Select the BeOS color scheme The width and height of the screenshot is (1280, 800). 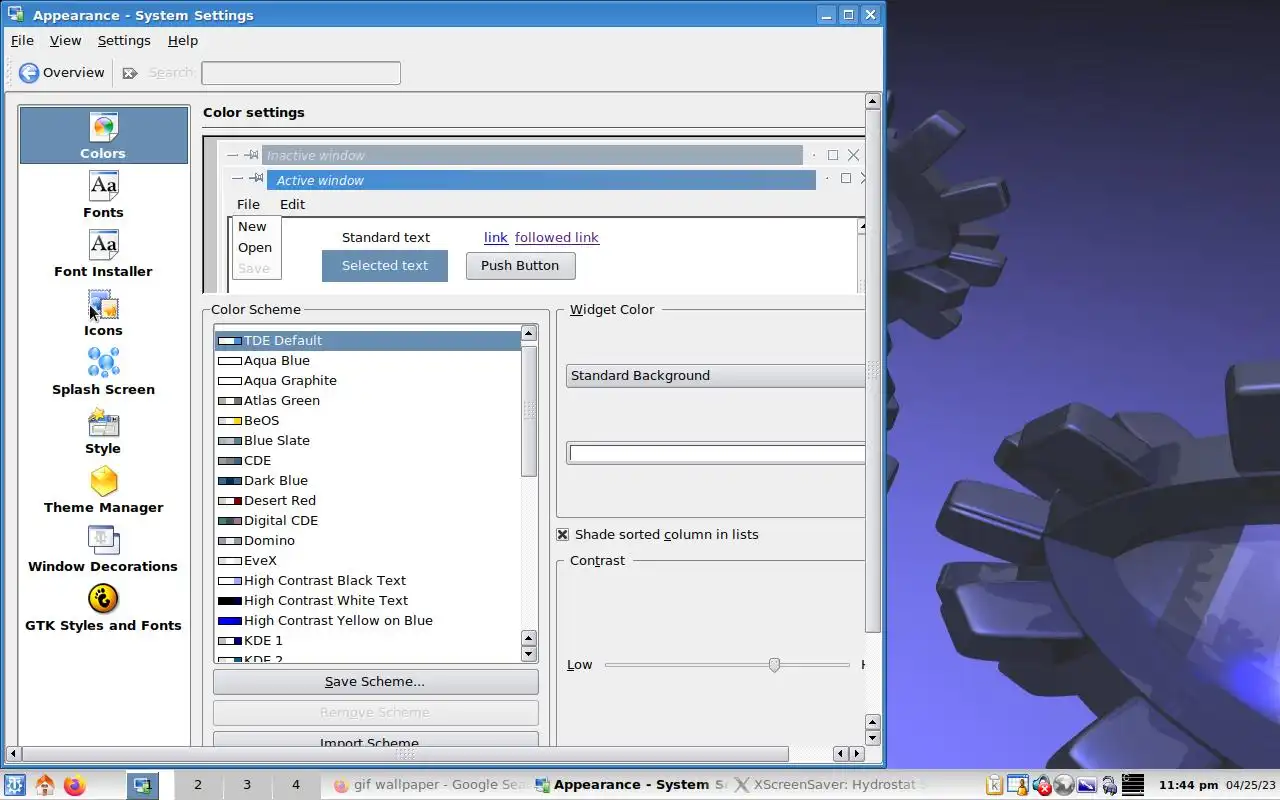tap(367, 421)
